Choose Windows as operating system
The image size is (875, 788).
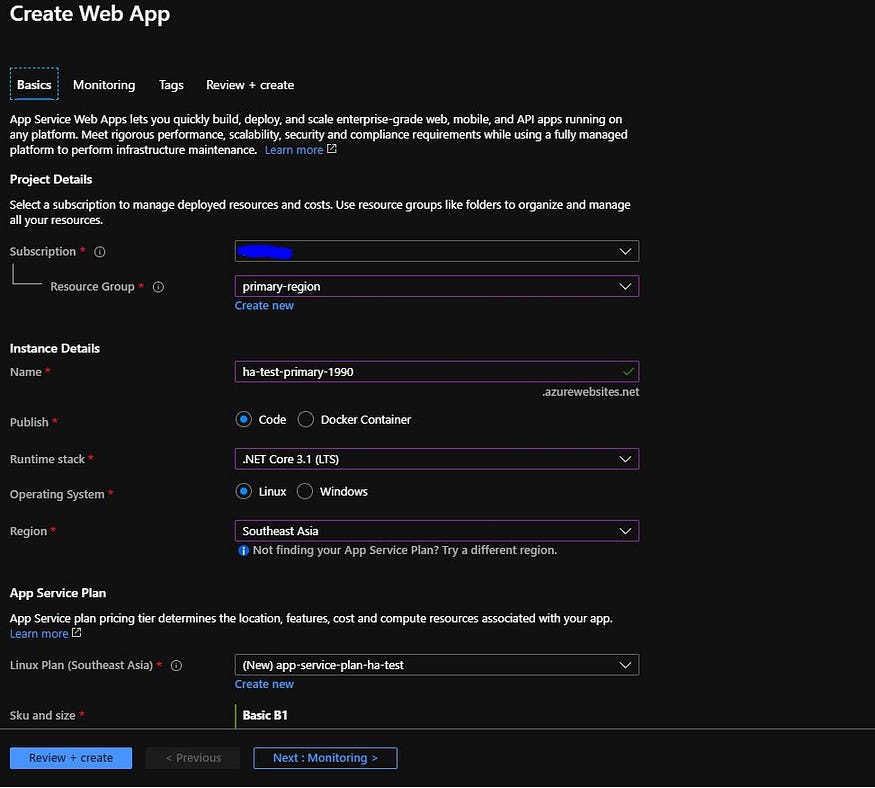tap(305, 491)
